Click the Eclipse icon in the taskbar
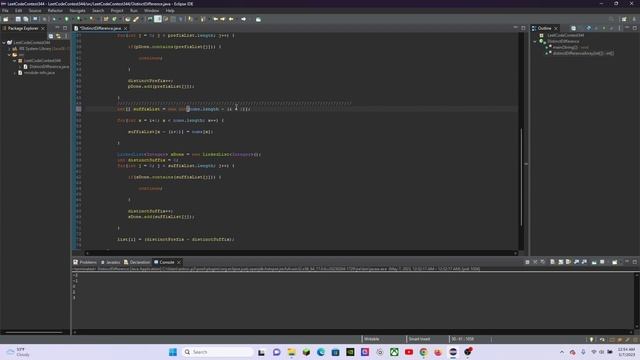The height and width of the screenshot is (360, 640). click(x=453, y=352)
